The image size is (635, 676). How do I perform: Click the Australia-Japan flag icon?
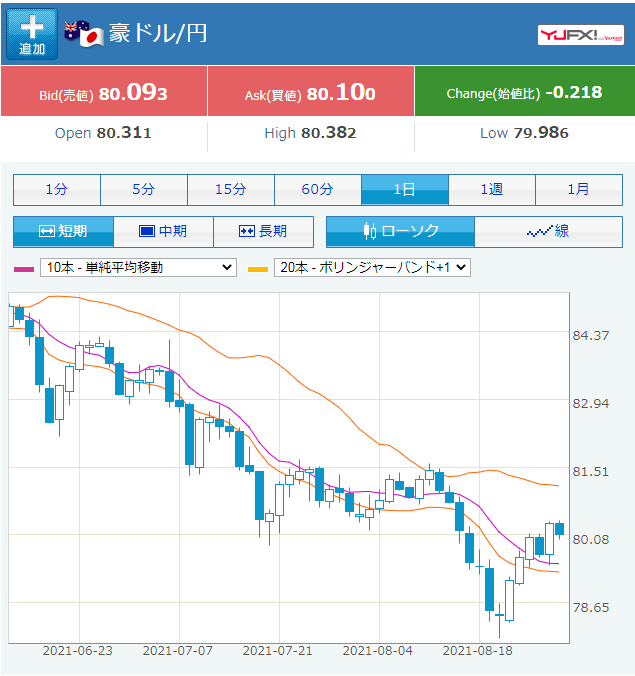[84, 34]
